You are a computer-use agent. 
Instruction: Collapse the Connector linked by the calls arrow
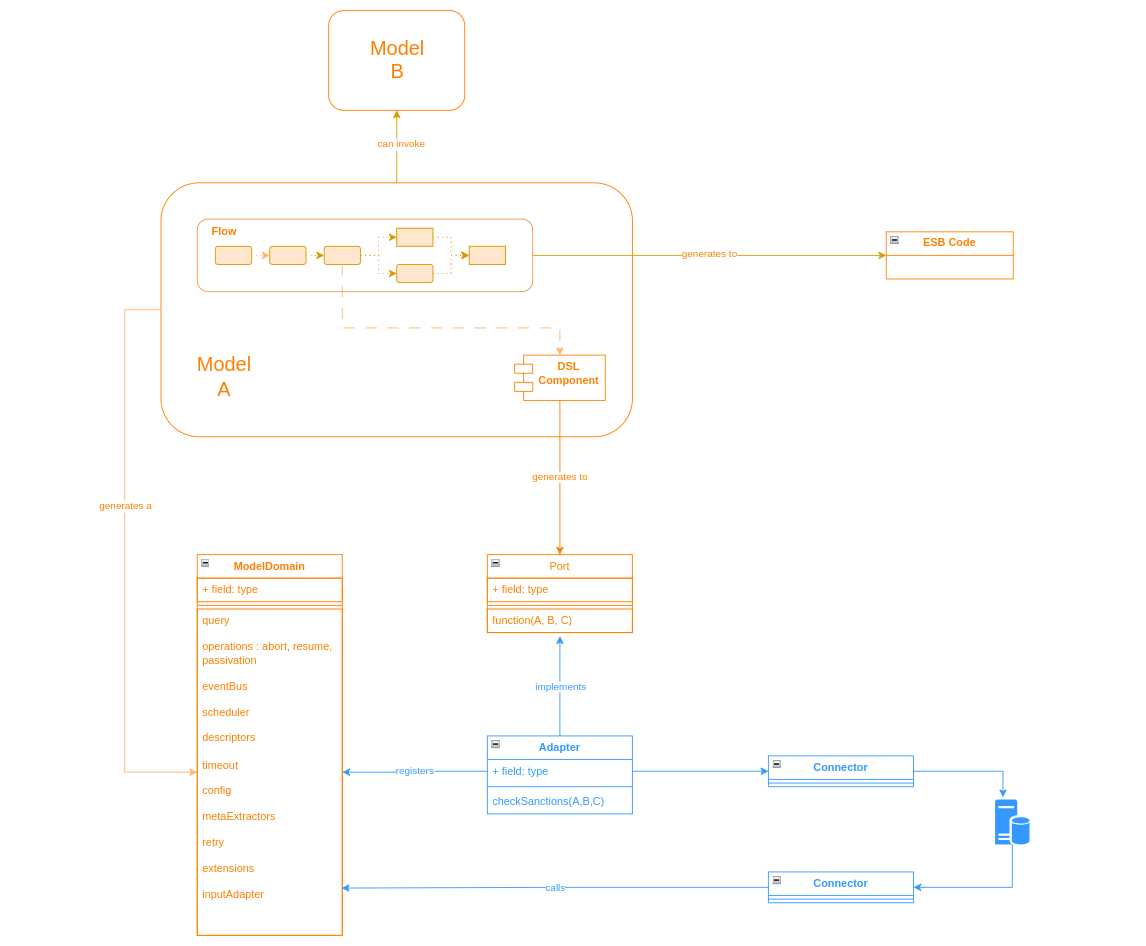pyautogui.click(x=776, y=880)
